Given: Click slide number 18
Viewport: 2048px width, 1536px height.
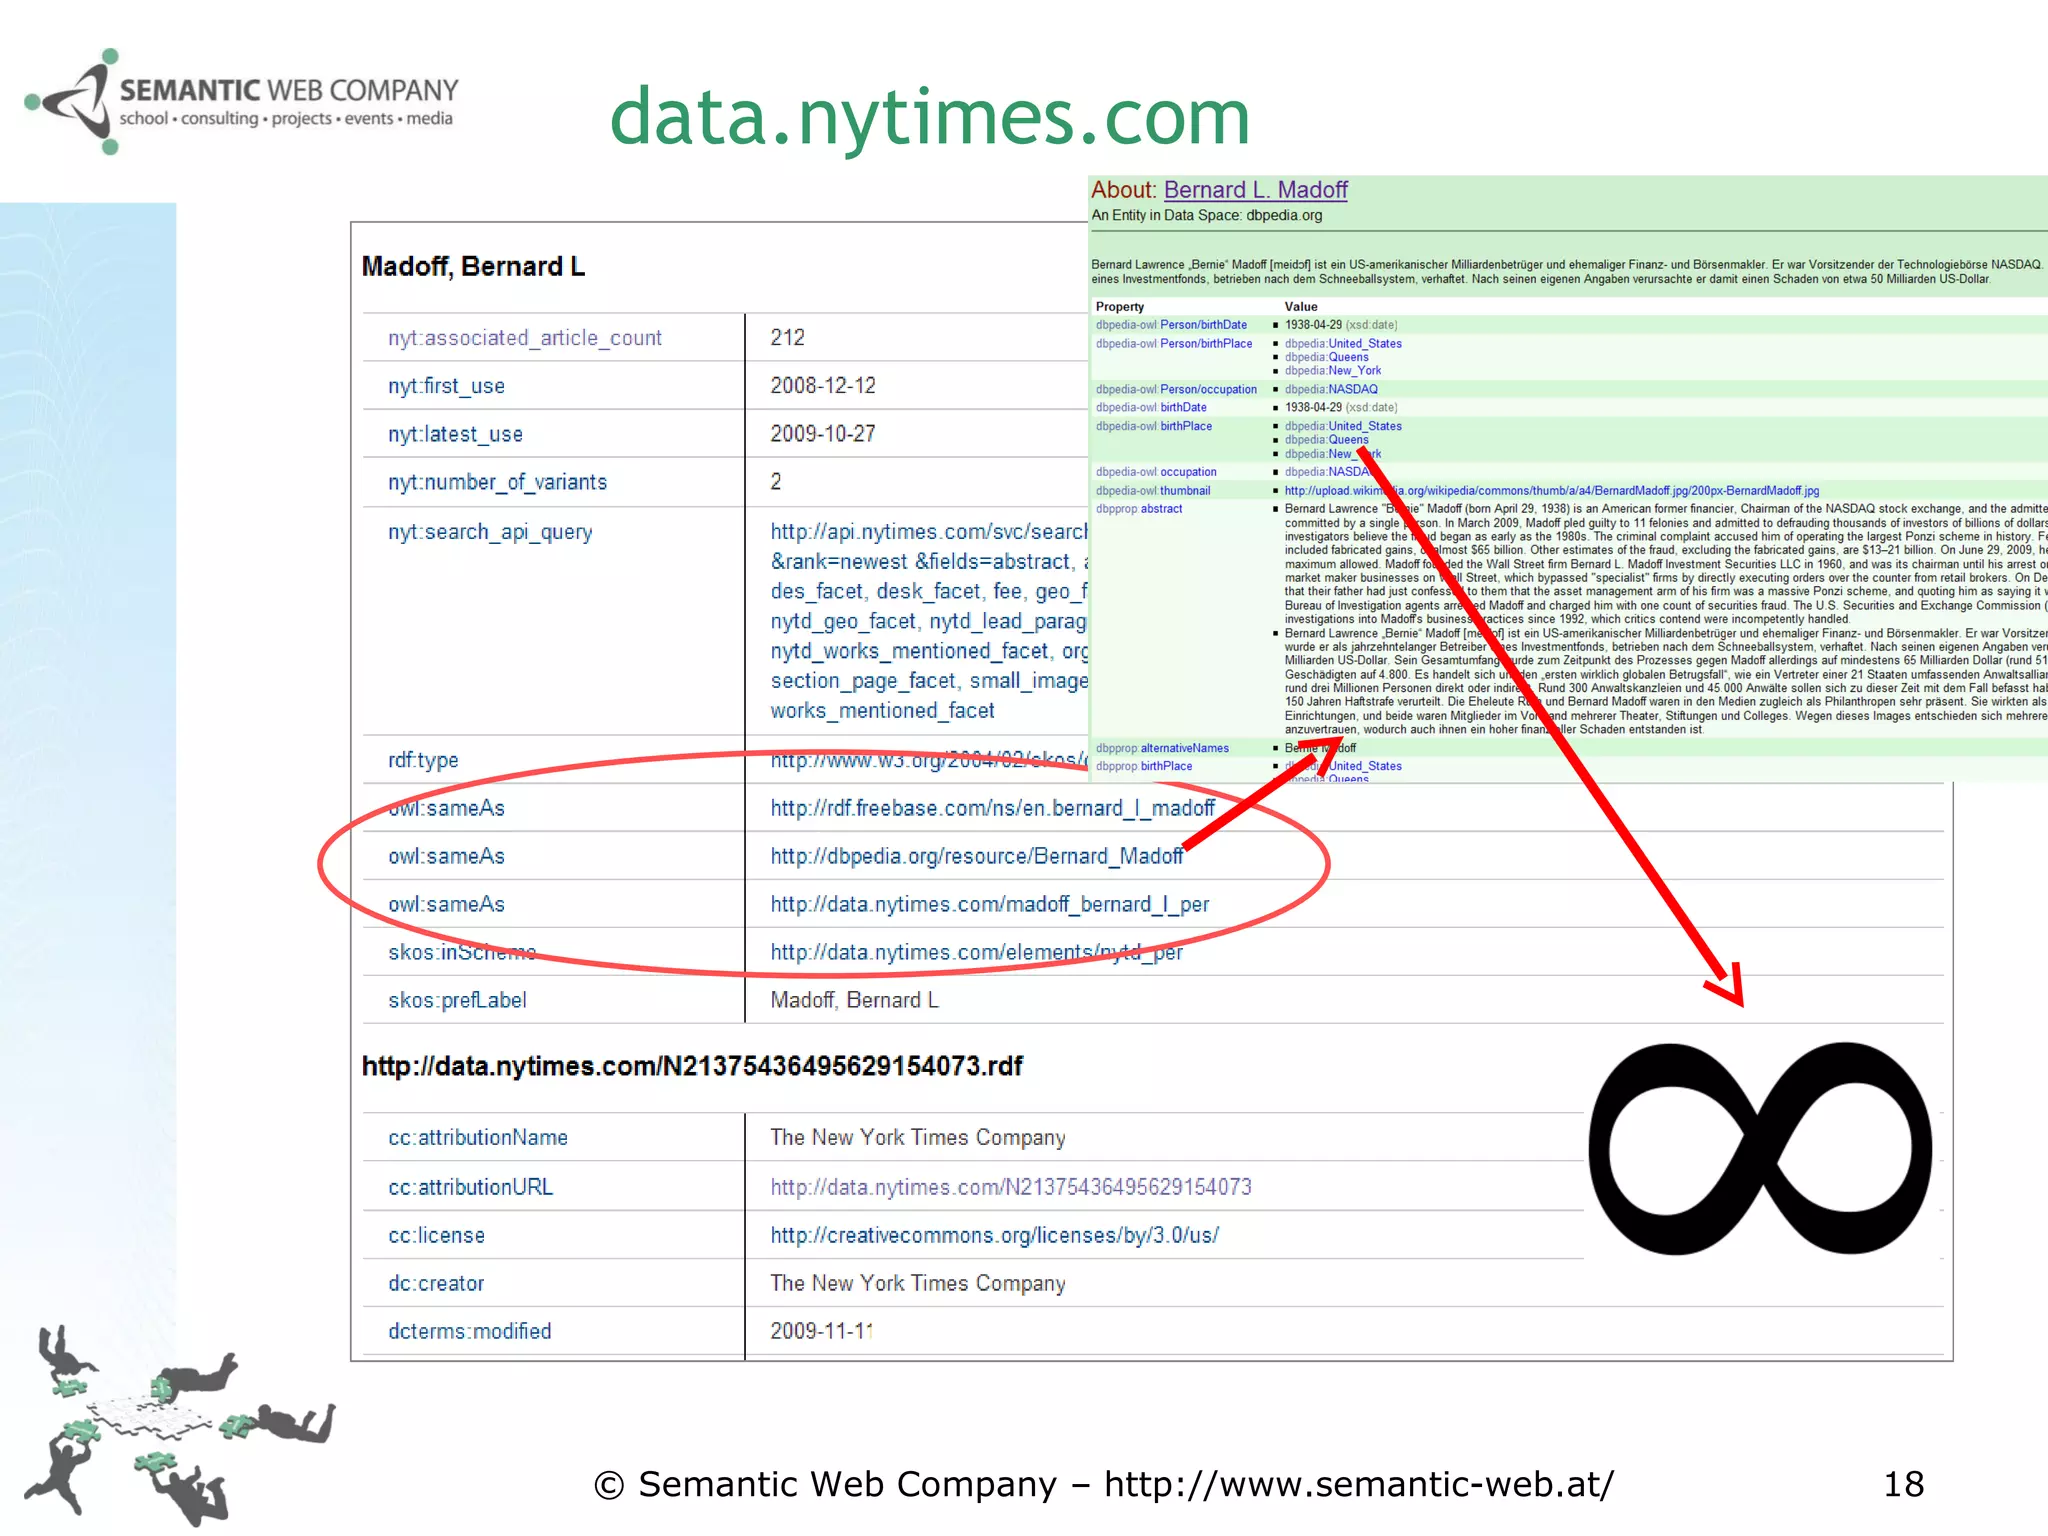Looking at the screenshot, I should pos(1903,1484).
